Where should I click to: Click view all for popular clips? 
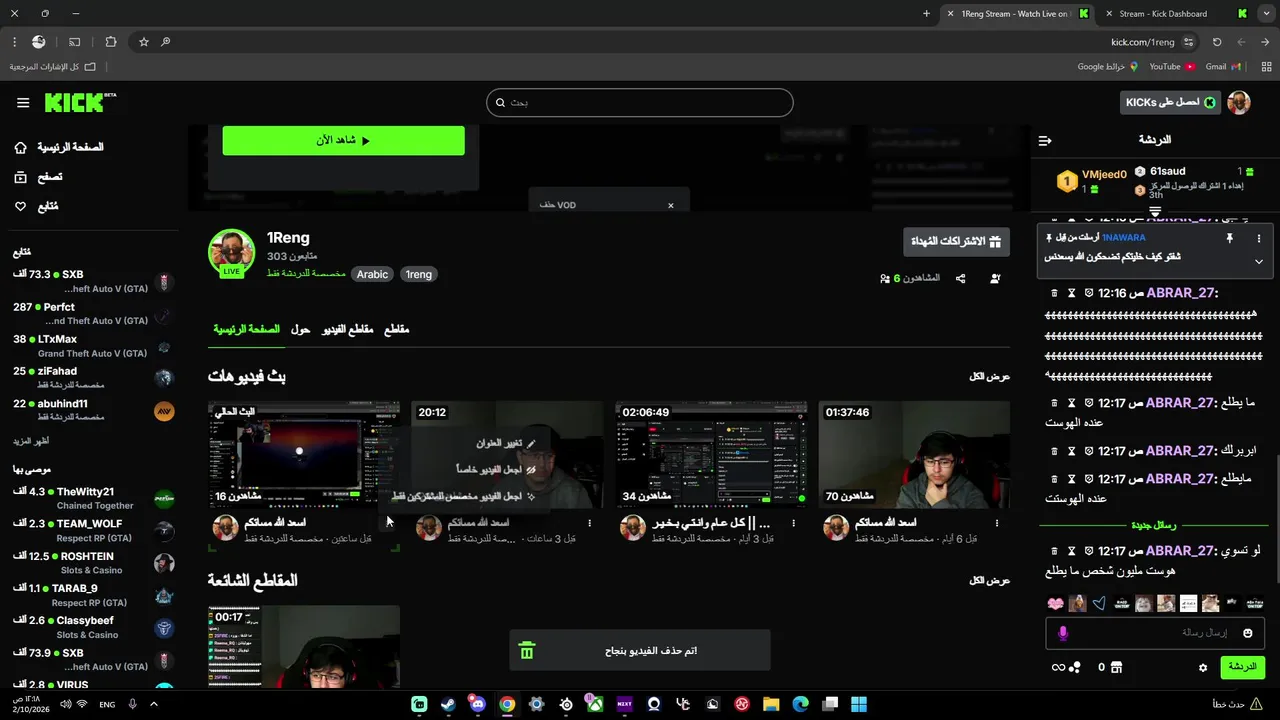click(990, 580)
